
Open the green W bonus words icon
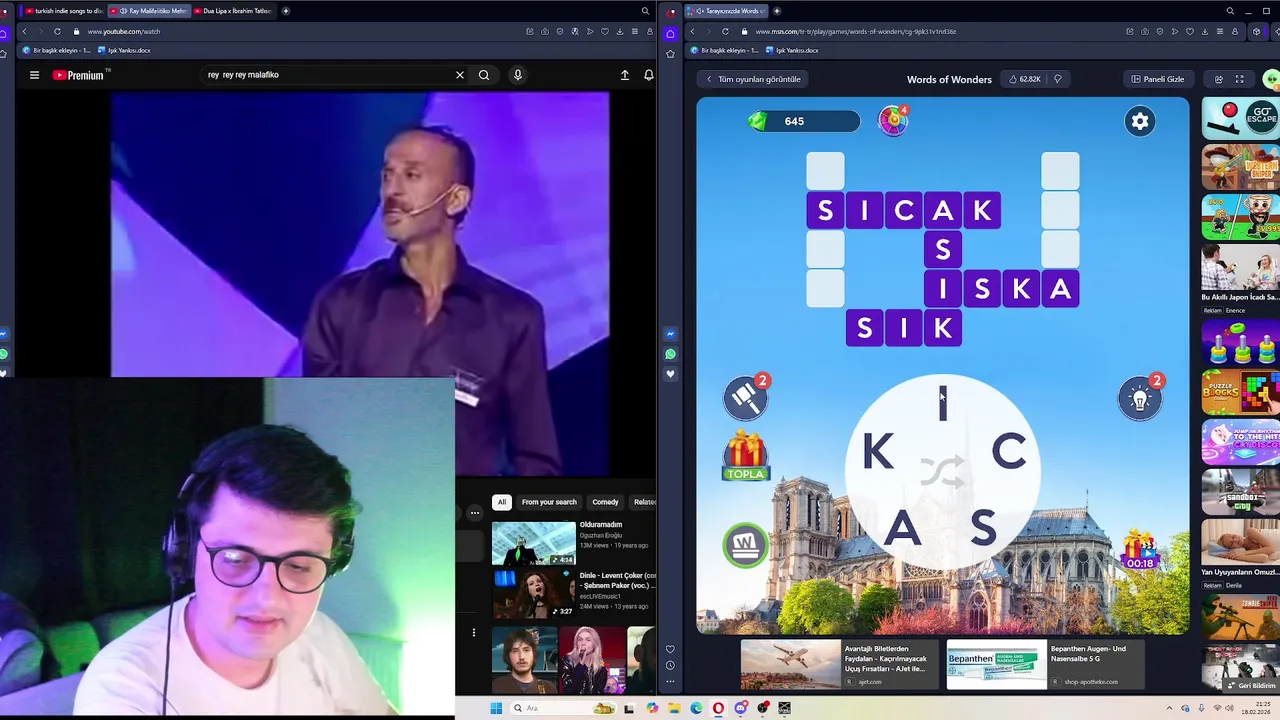click(x=744, y=544)
